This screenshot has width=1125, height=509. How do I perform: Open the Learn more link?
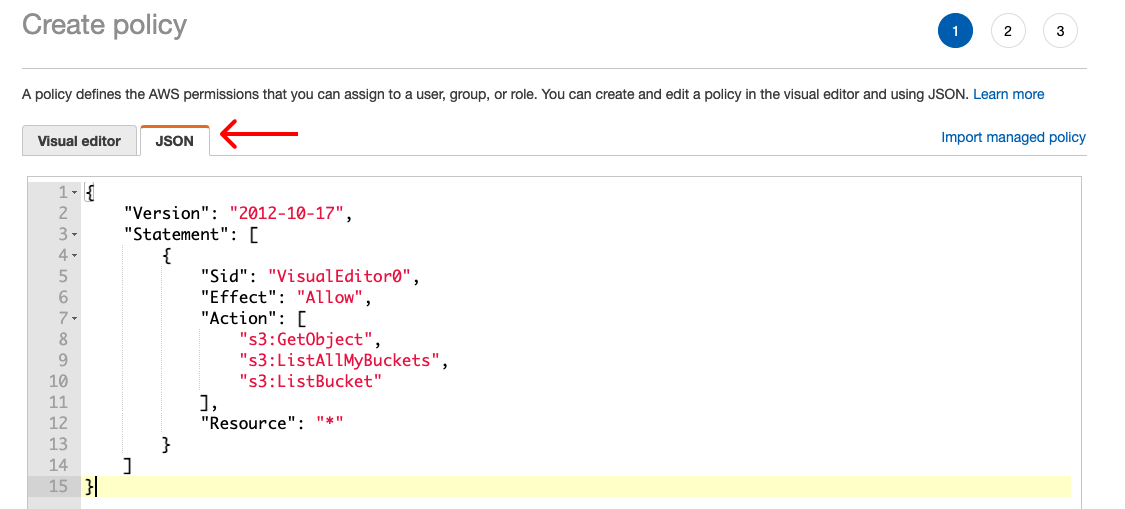click(1008, 94)
